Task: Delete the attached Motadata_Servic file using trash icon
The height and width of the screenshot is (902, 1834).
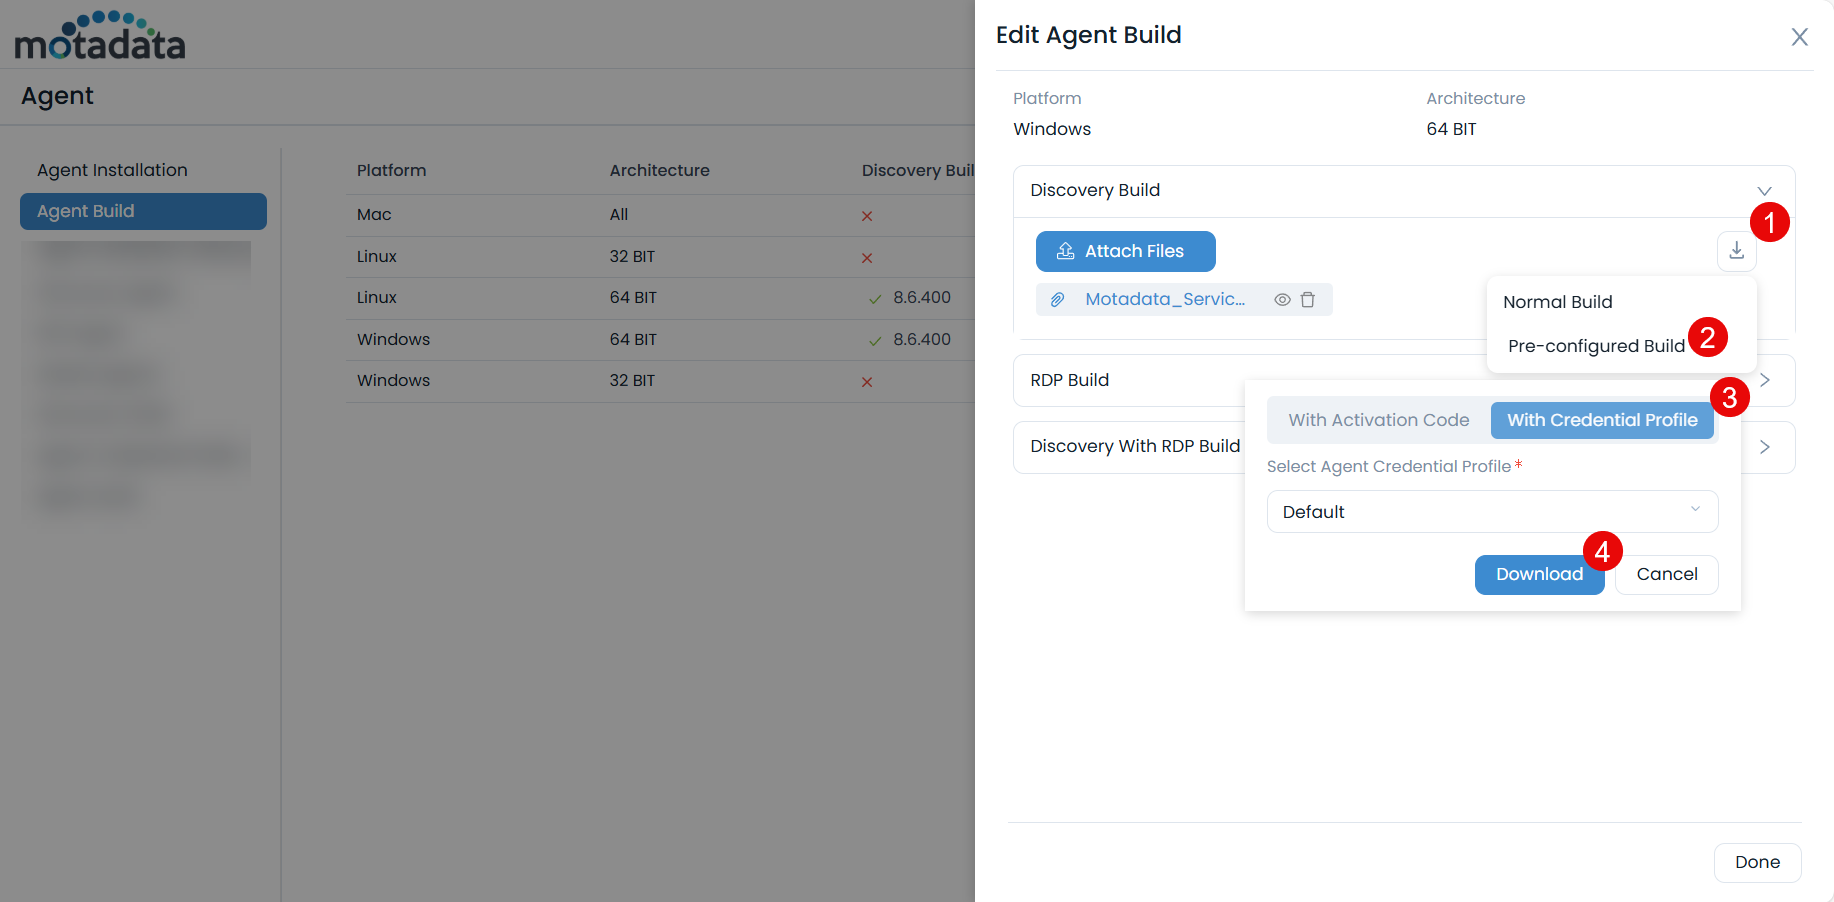Action: point(1308,299)
